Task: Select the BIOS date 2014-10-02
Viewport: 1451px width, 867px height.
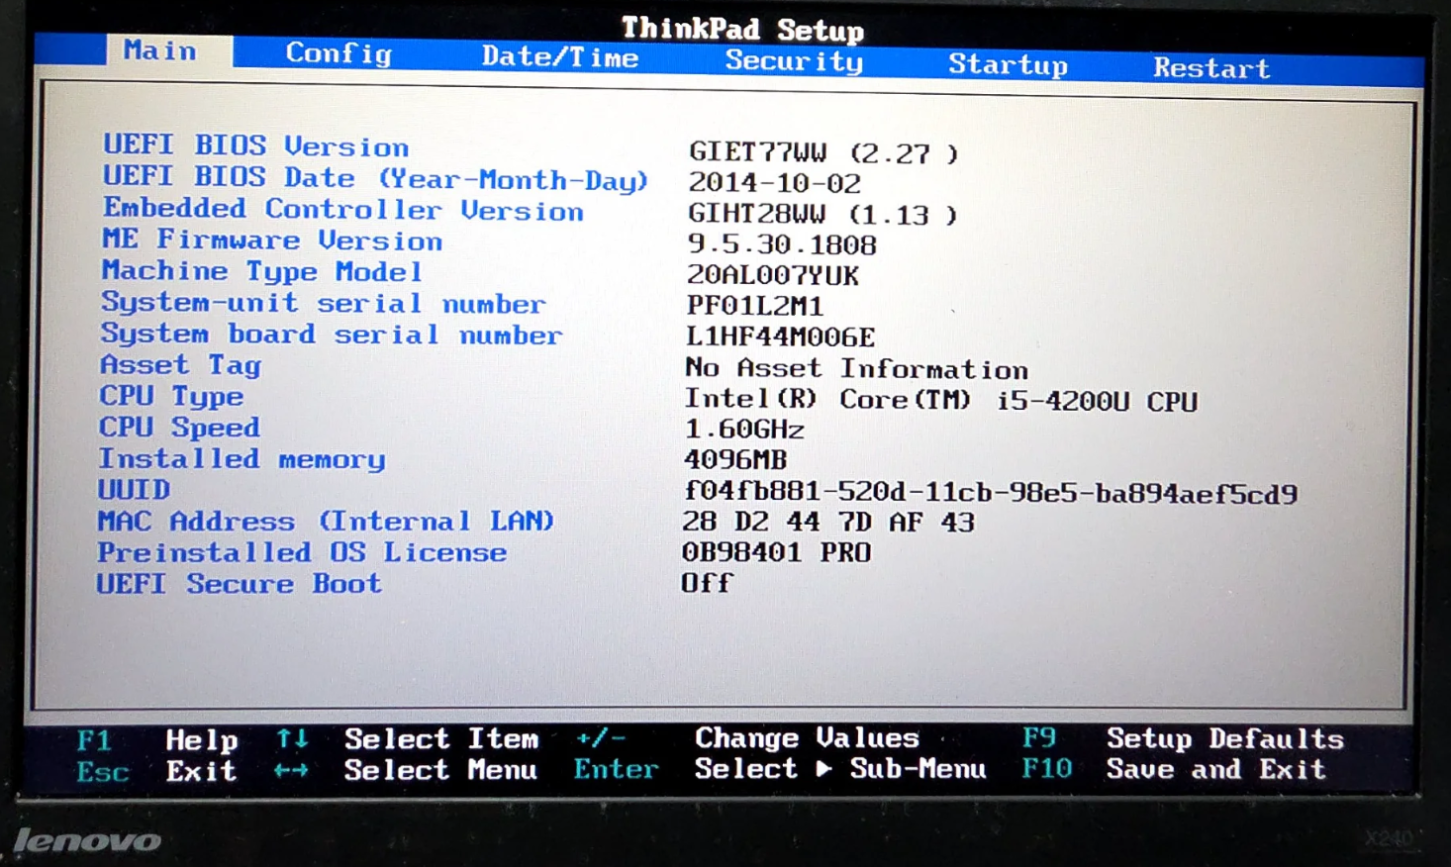Action: click(x=774, y=184)
